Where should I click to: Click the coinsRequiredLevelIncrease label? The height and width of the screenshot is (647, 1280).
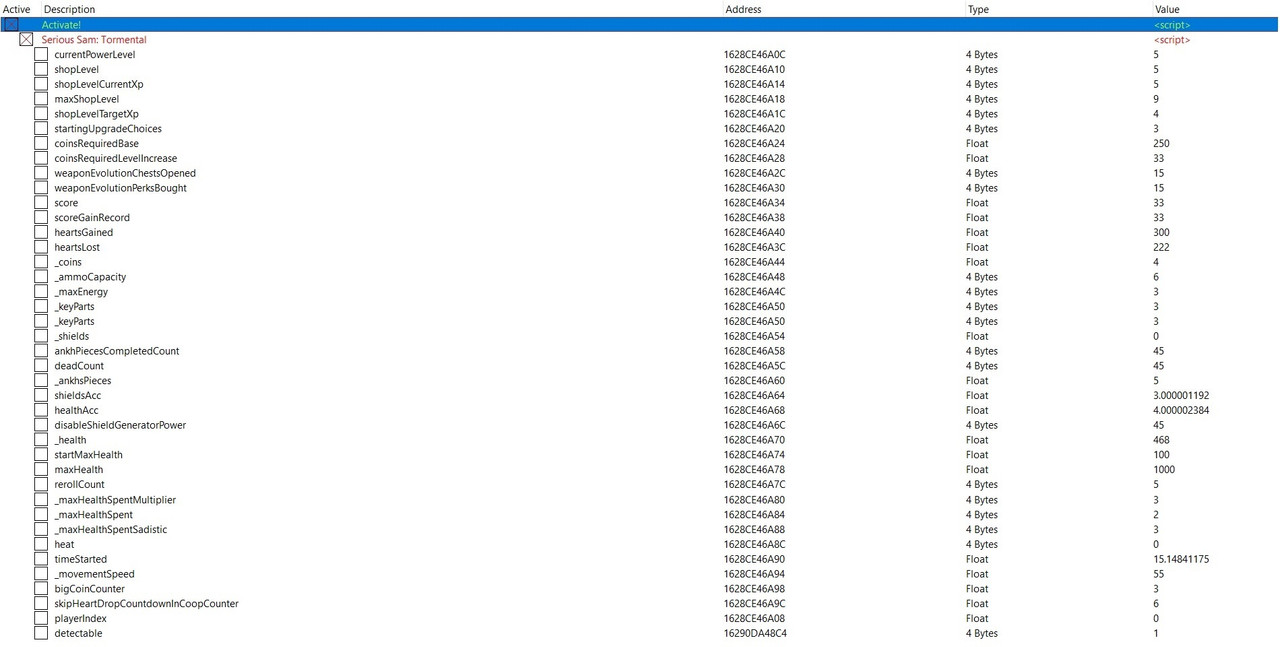click(x=116, y=158)
